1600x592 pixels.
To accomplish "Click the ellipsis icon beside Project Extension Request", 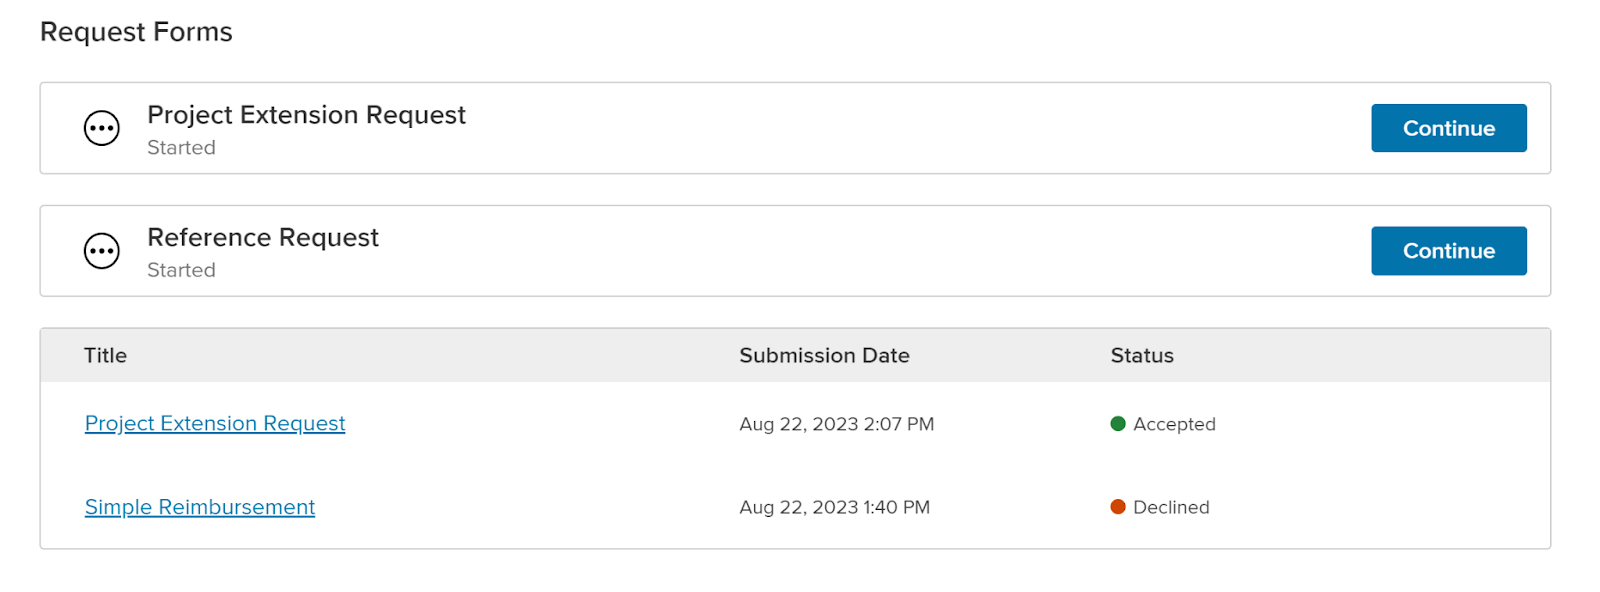I will coord(101,128).
